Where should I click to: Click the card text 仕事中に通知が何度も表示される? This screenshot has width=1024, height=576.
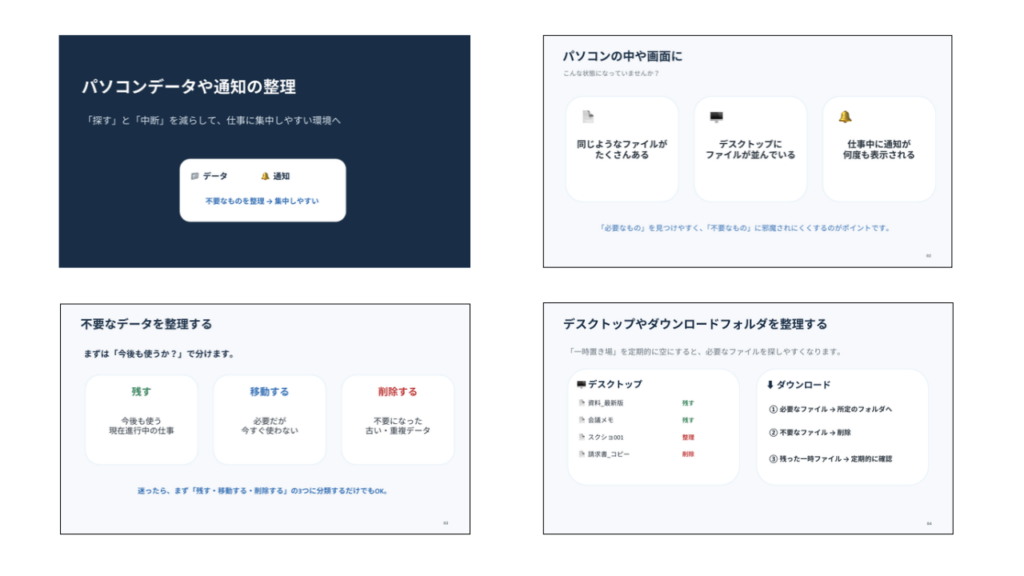tap(878, 150)
